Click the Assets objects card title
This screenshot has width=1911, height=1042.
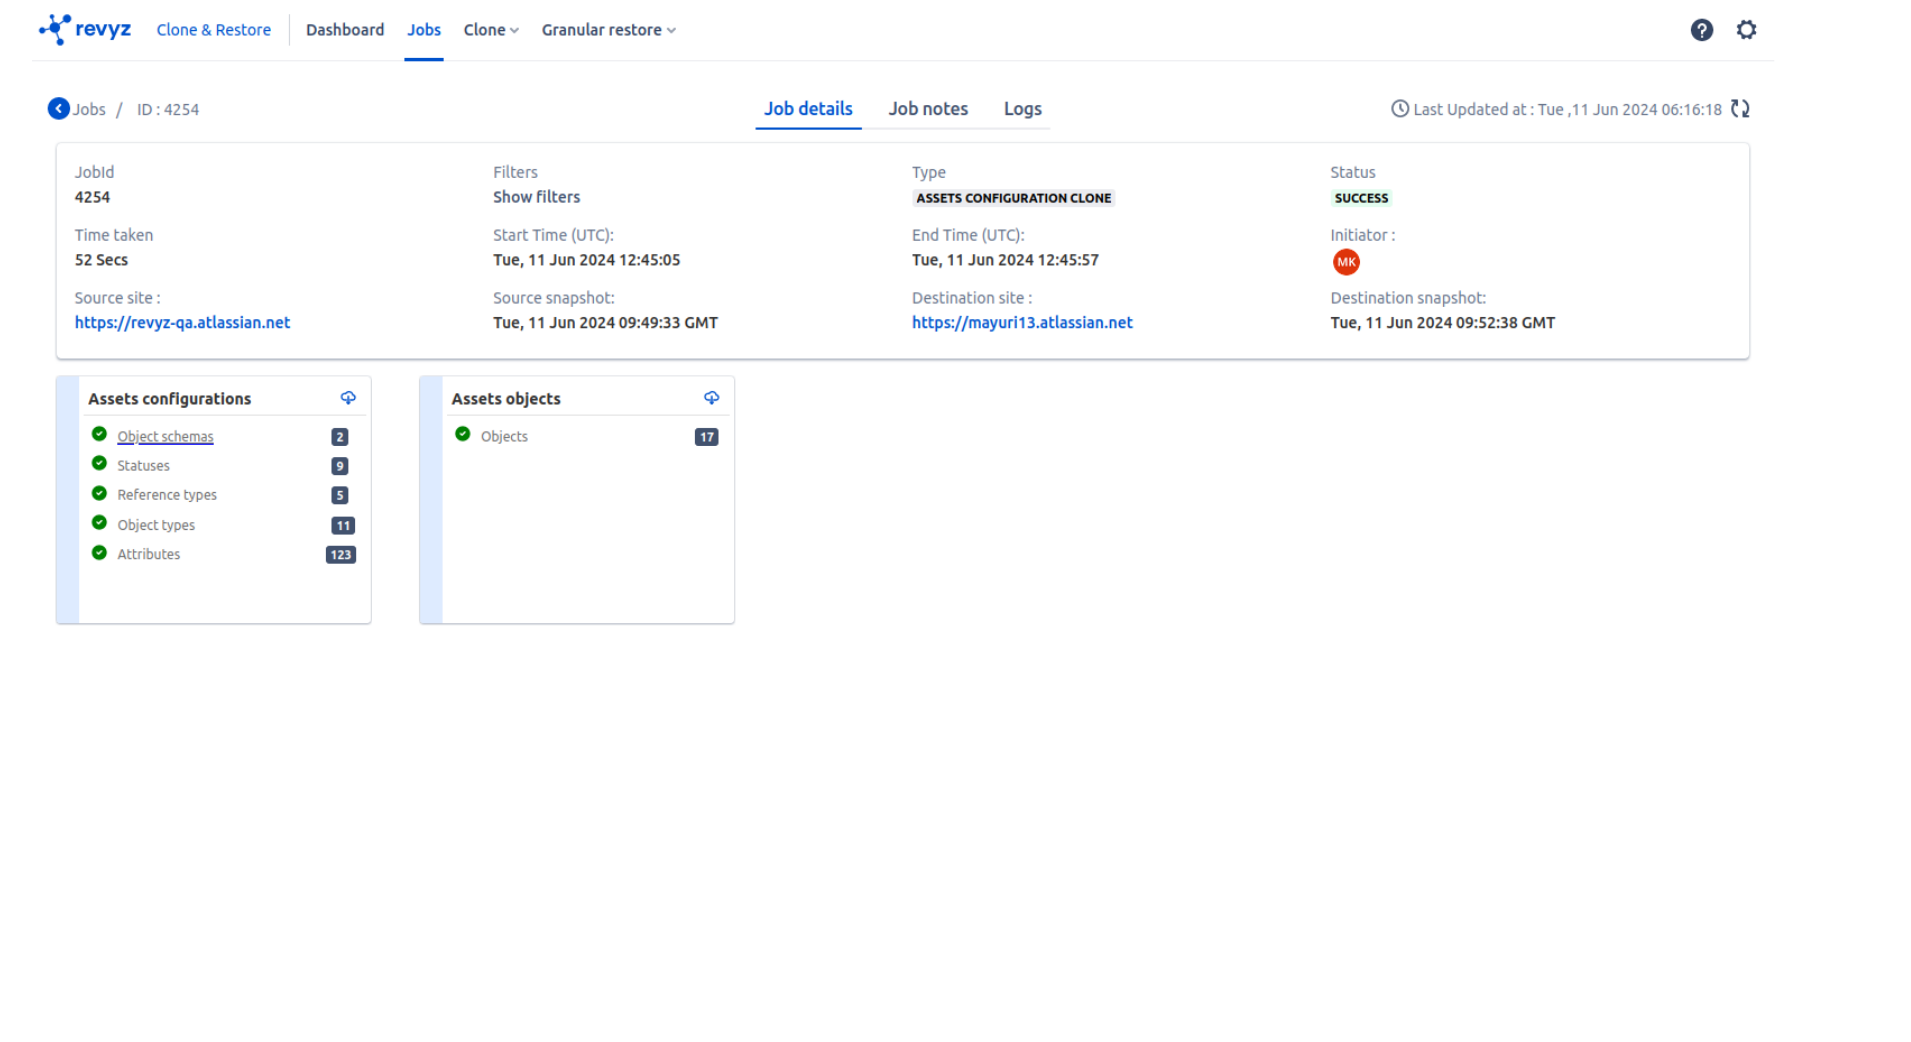tap(506, 399)
